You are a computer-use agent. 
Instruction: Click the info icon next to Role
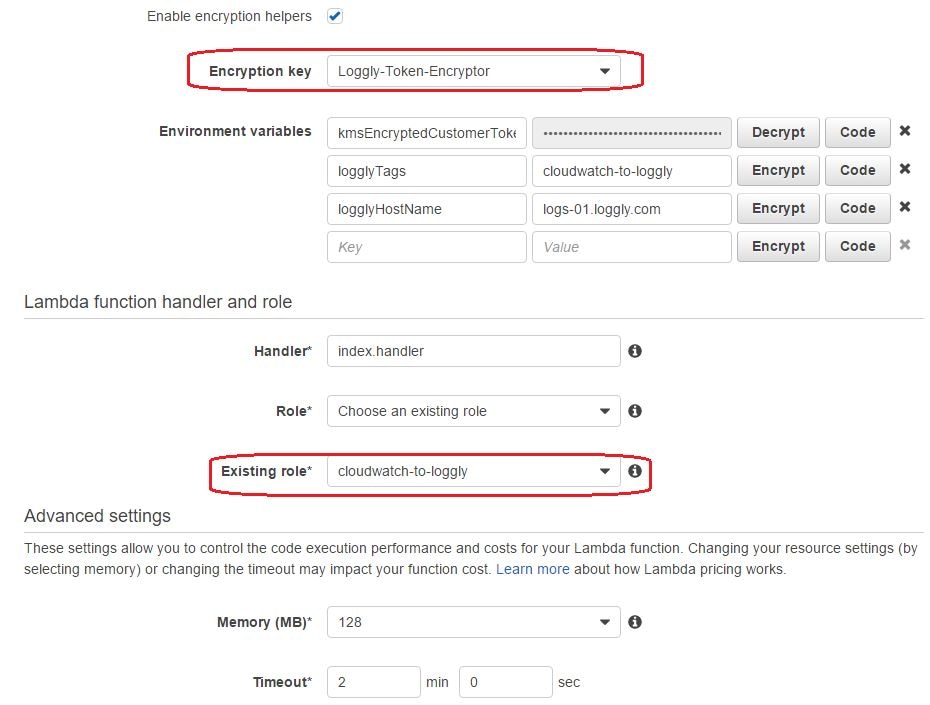point(634,411)
